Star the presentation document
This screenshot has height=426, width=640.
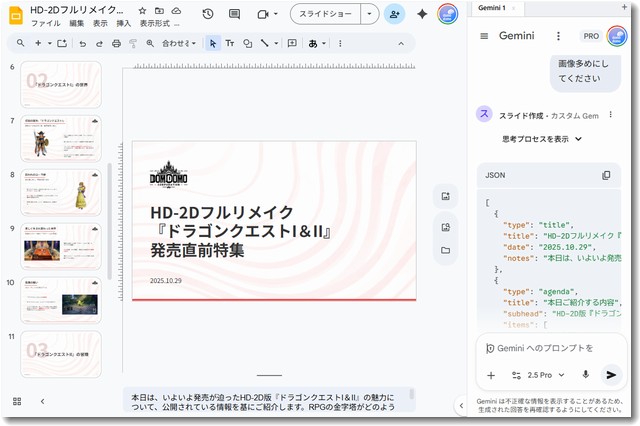(x=142, y=10)
